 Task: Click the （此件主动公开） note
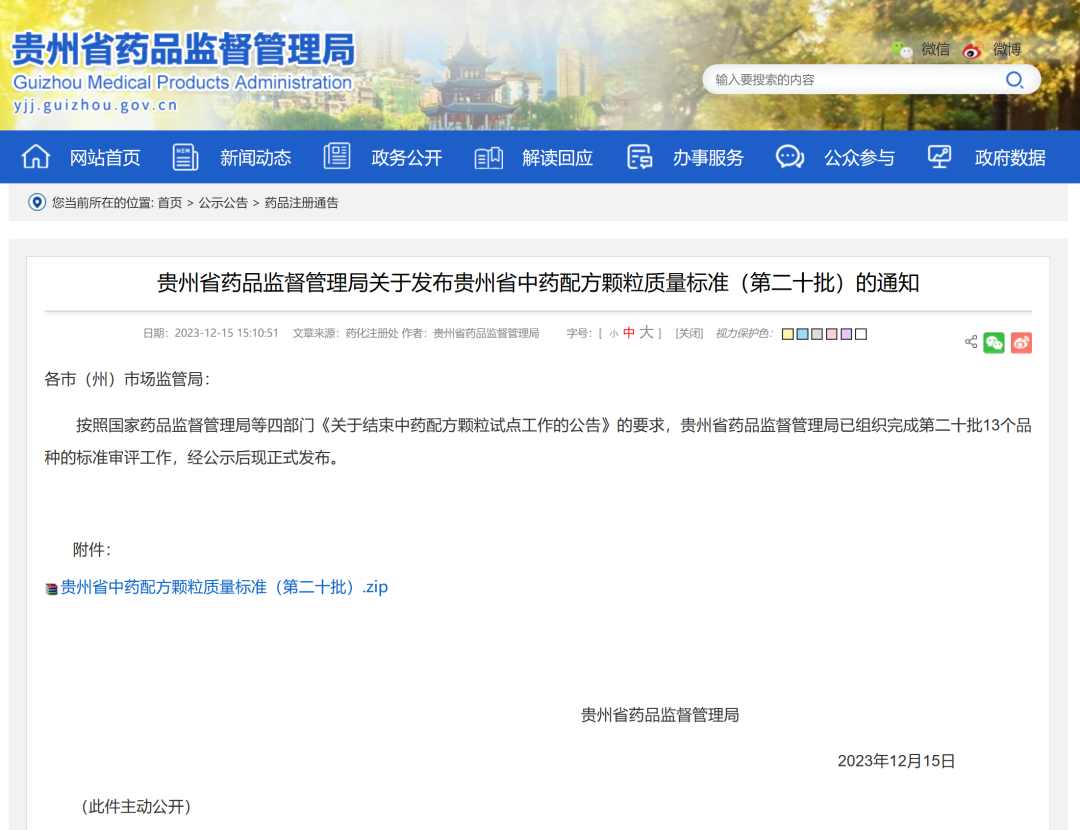[136, 807]
